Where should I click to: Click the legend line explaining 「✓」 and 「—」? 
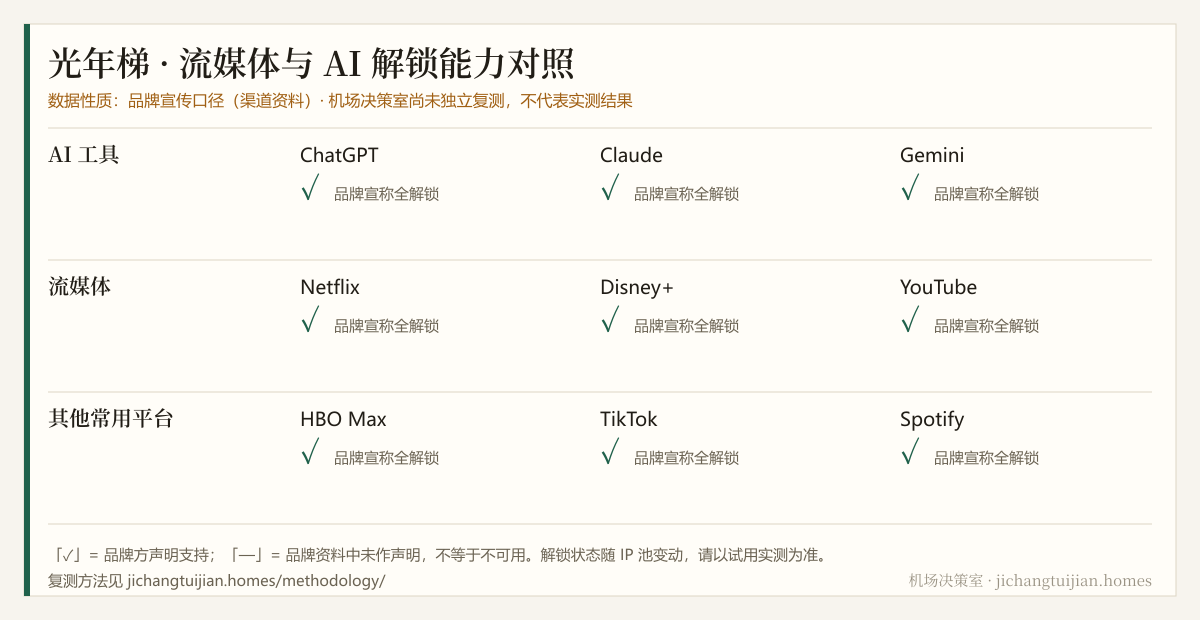pyautogui.click(x=439, y=555)
